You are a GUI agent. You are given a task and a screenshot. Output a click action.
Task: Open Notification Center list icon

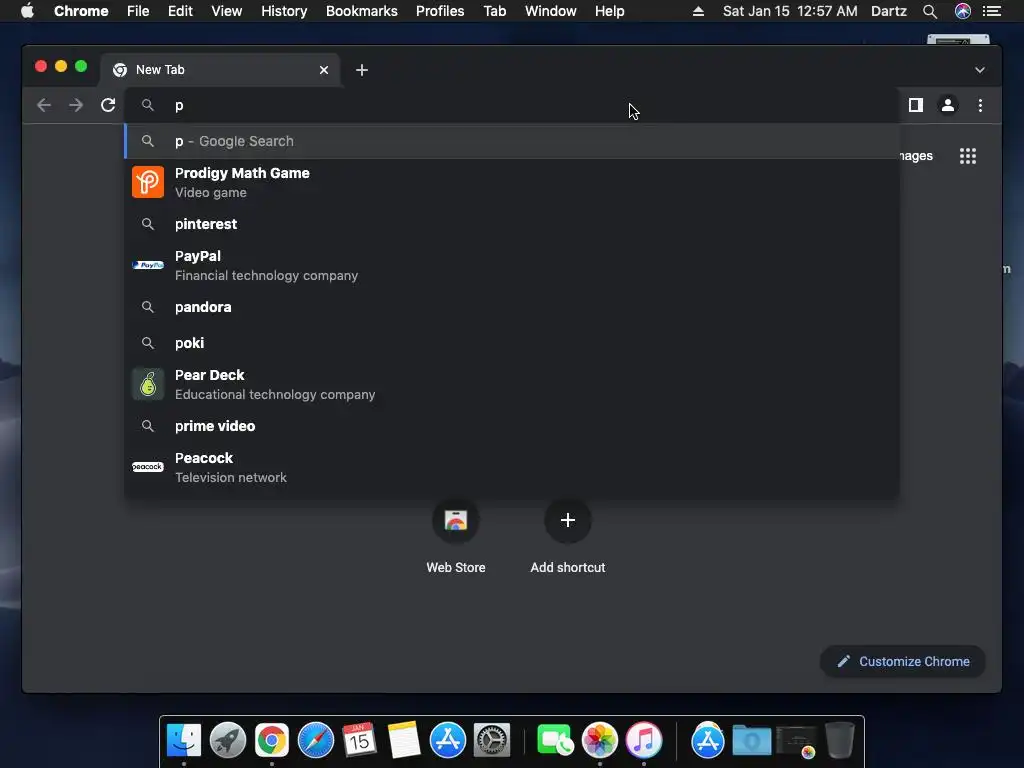click(x=992, y=11)
